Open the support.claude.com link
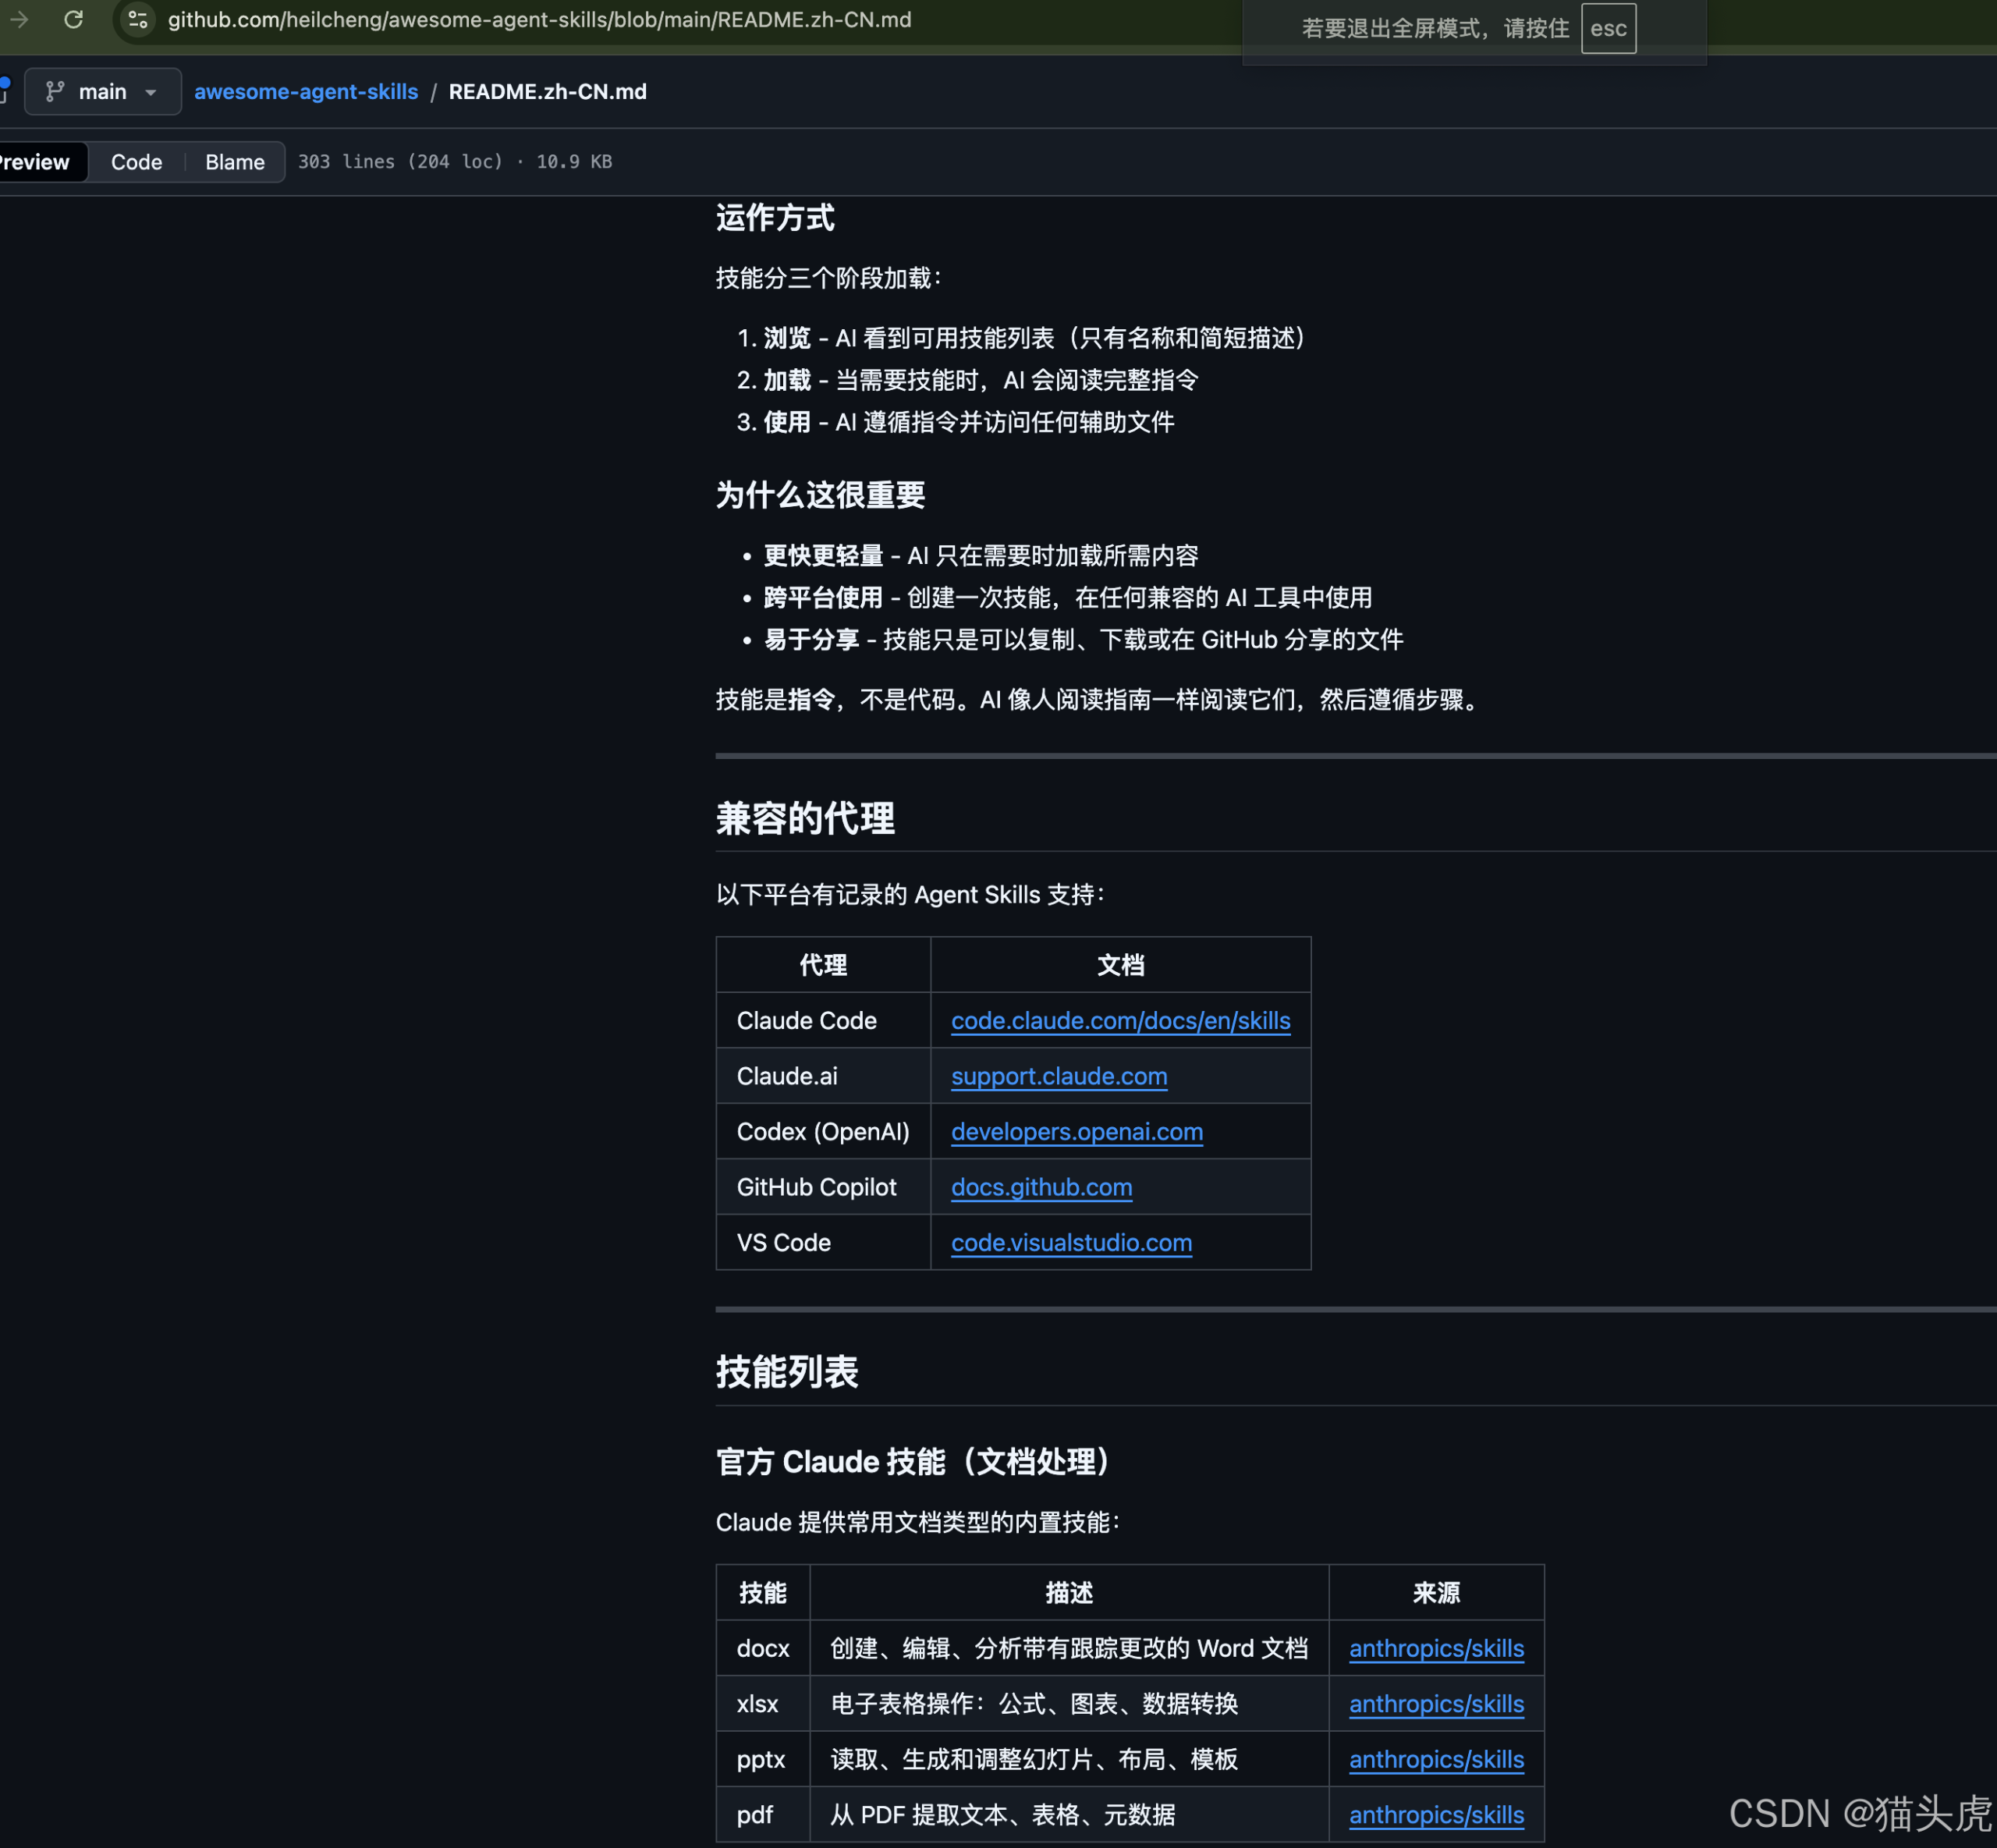Screen dimensions: 1997x1848 click(x=1059, y=1076)
